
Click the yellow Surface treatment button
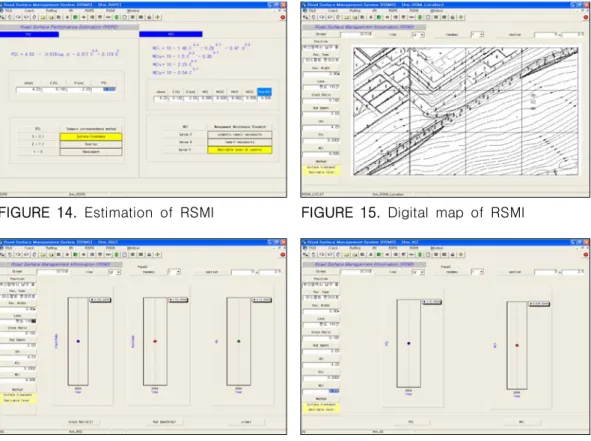pos(91,136)
